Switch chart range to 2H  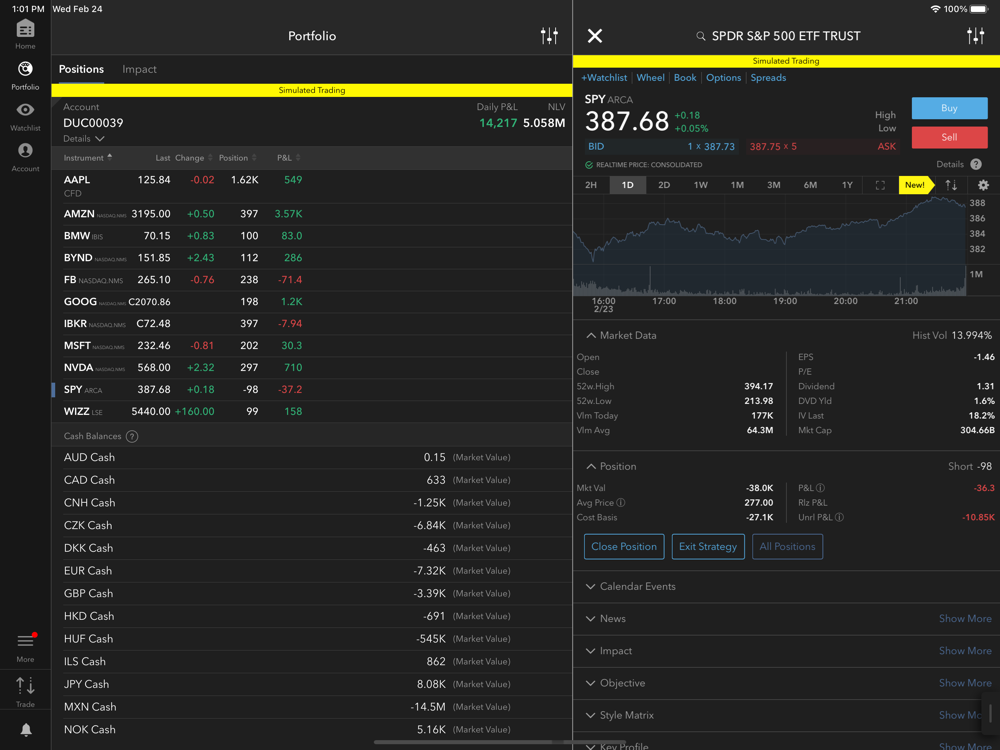tap(591, 185)
